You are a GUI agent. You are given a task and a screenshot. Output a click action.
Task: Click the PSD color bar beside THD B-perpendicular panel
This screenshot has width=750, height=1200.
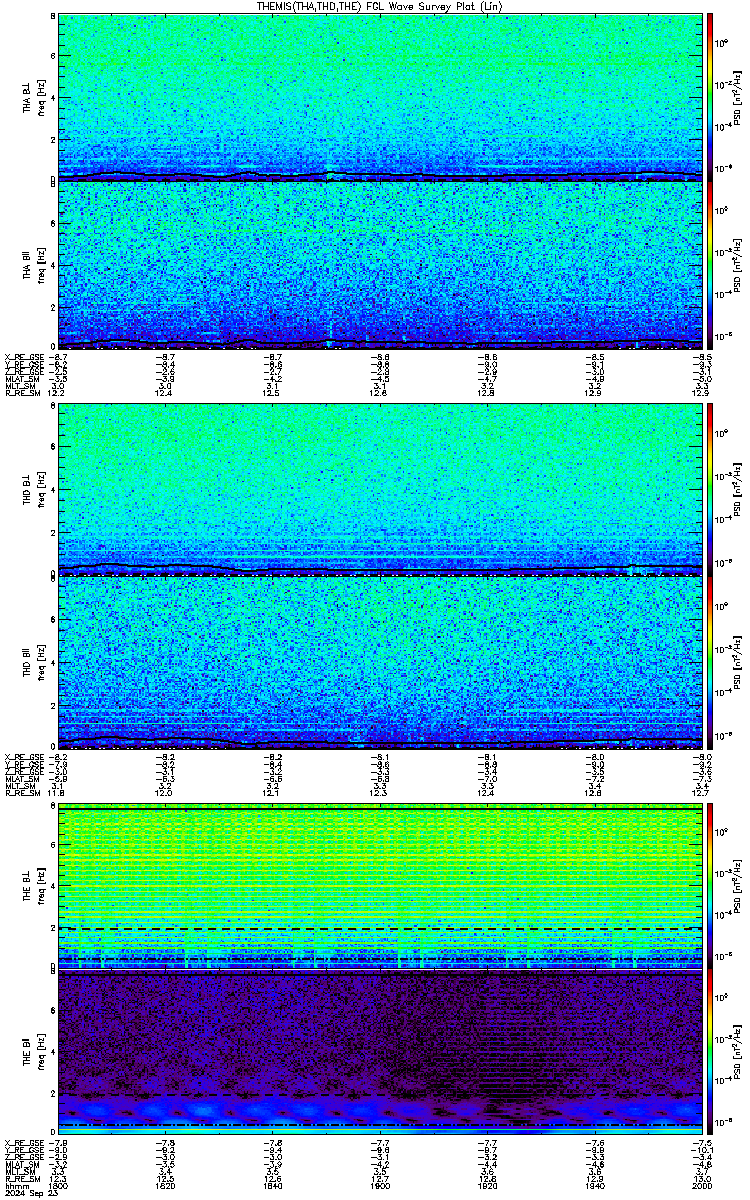click(x=711, y=489)
